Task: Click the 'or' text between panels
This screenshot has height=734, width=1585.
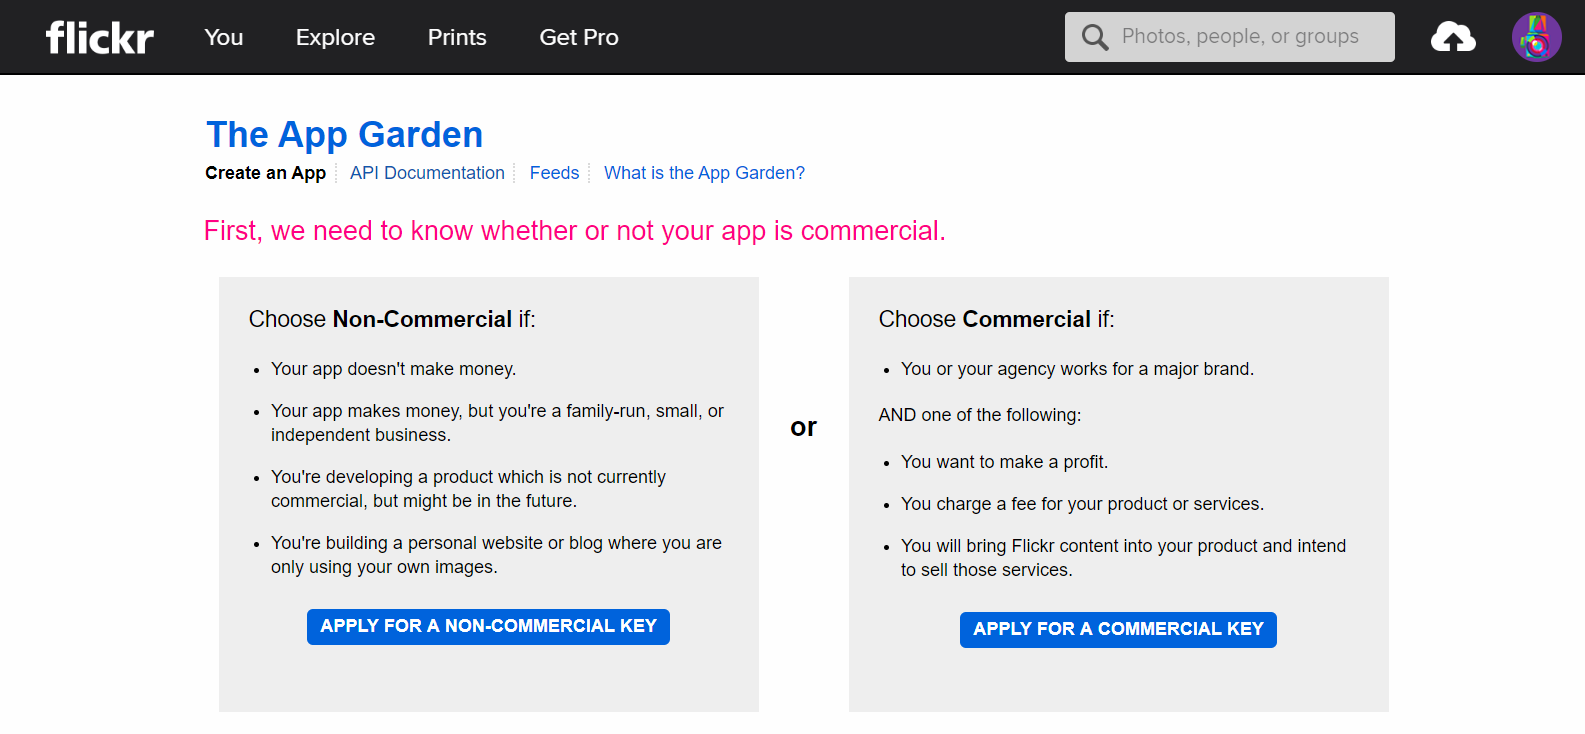Action: click(x=803, y=427)
